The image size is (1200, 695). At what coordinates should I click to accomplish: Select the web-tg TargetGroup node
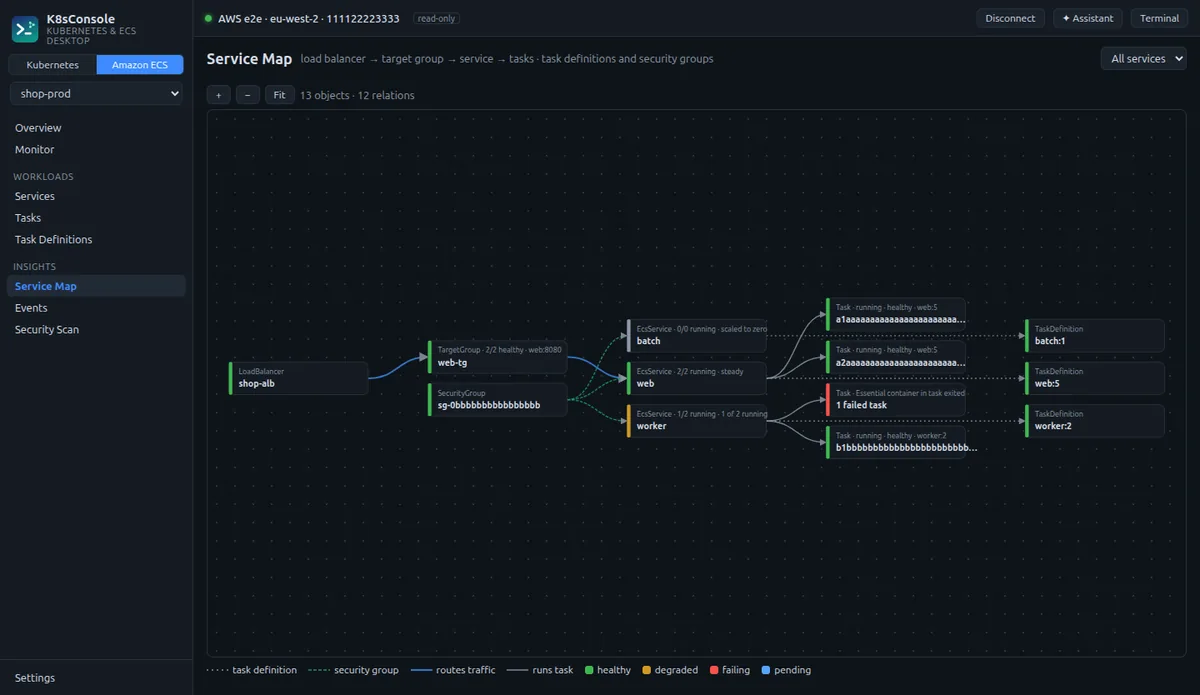click(x=497, y=357)
